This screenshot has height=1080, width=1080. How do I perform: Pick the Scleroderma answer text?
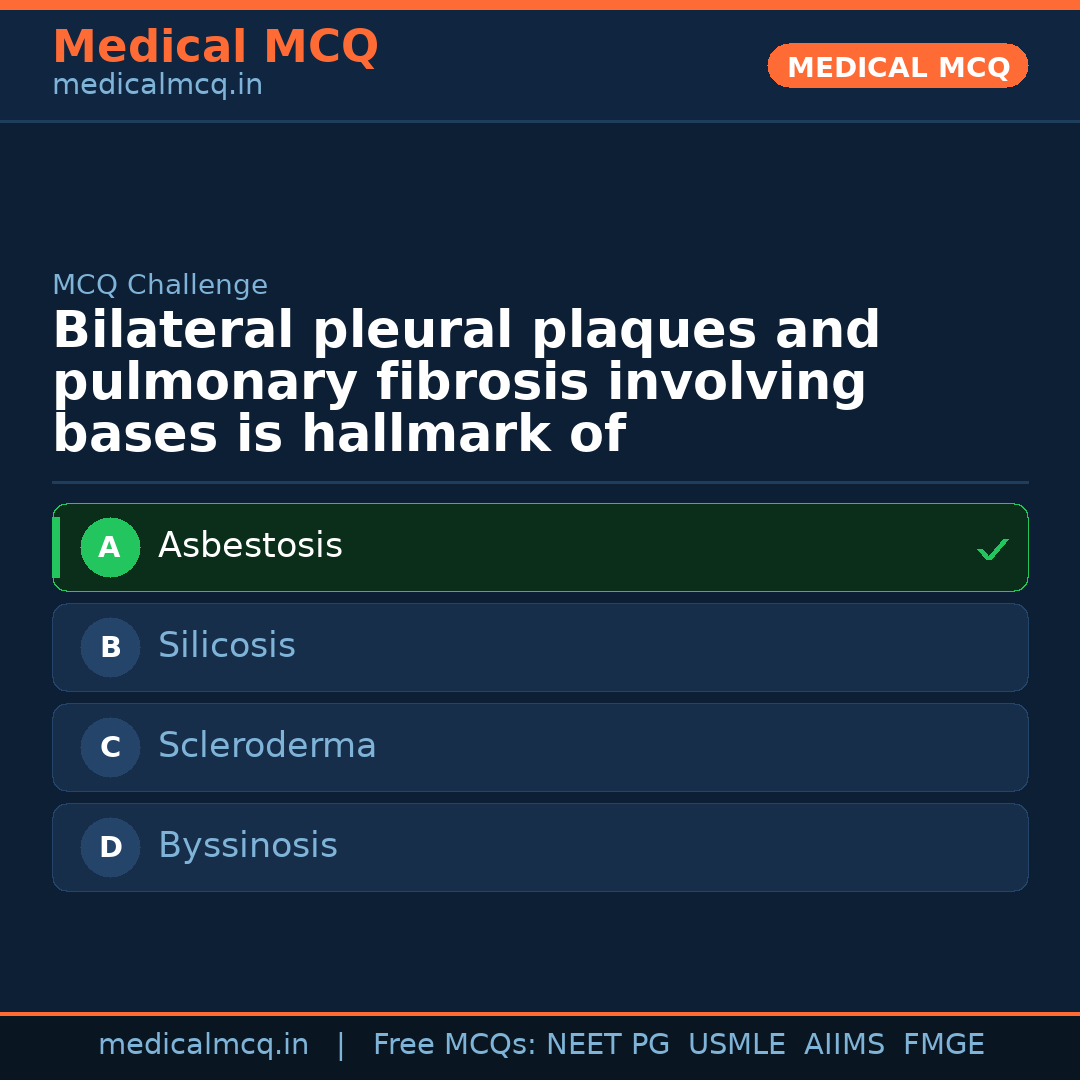[x=267, y=746]
